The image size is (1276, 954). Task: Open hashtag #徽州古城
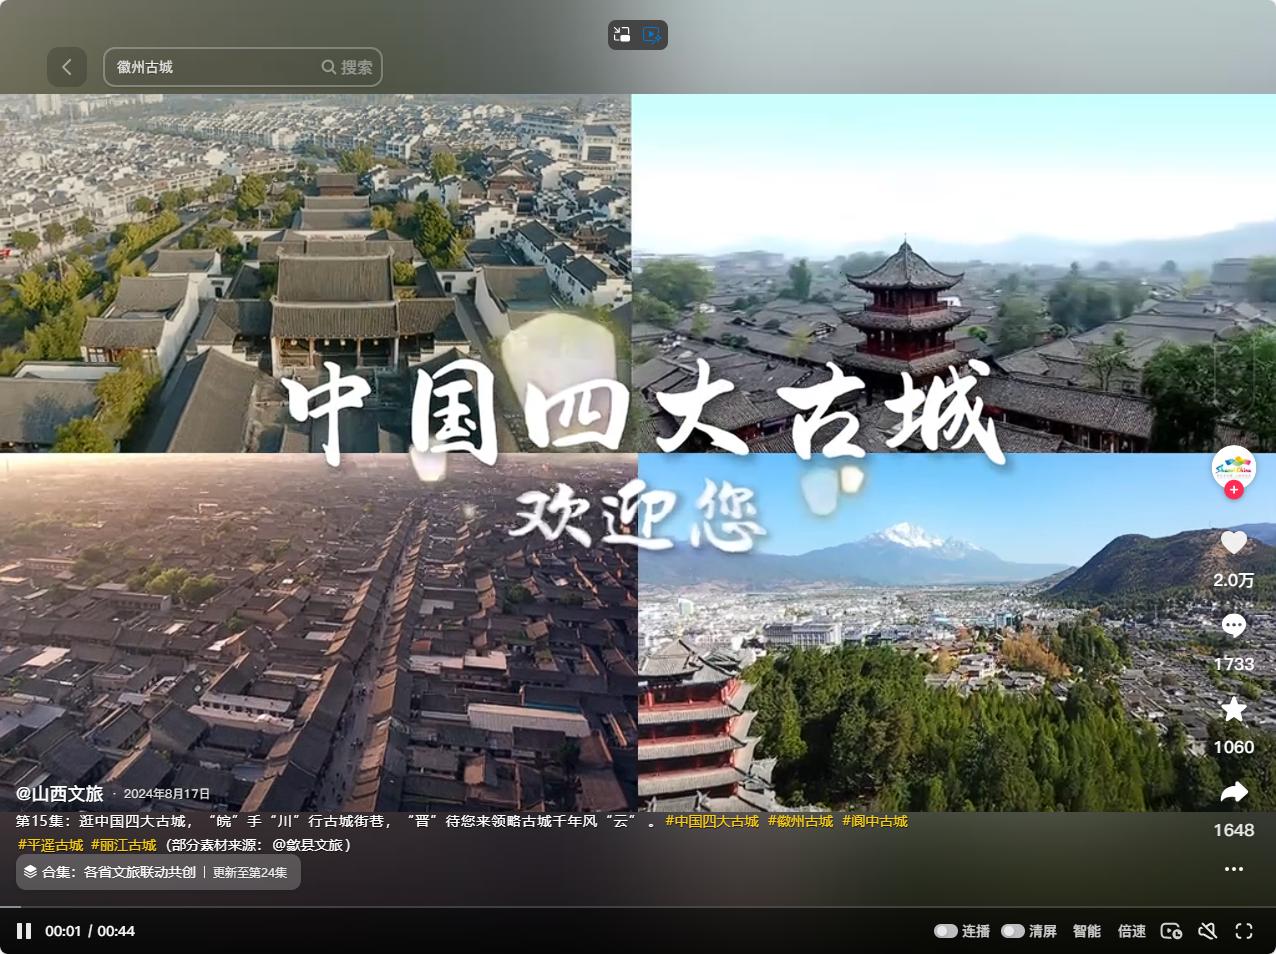(800, 821)
